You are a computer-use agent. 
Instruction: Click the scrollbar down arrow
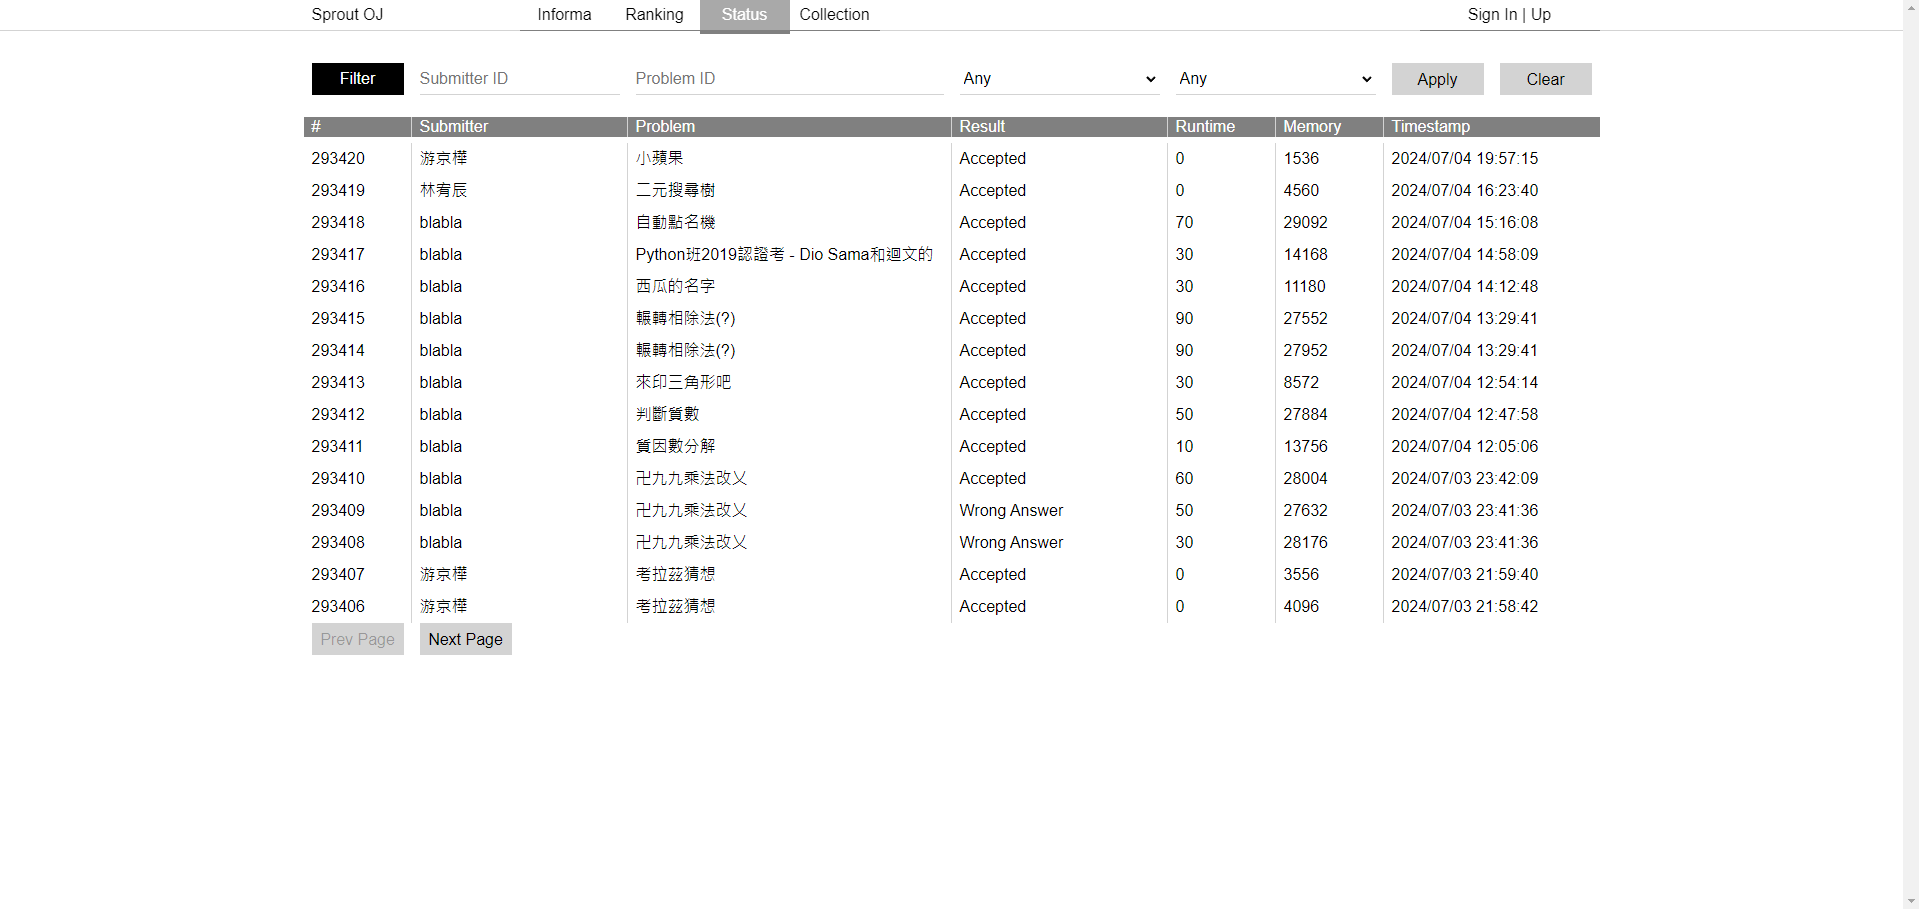point(1910,901)
